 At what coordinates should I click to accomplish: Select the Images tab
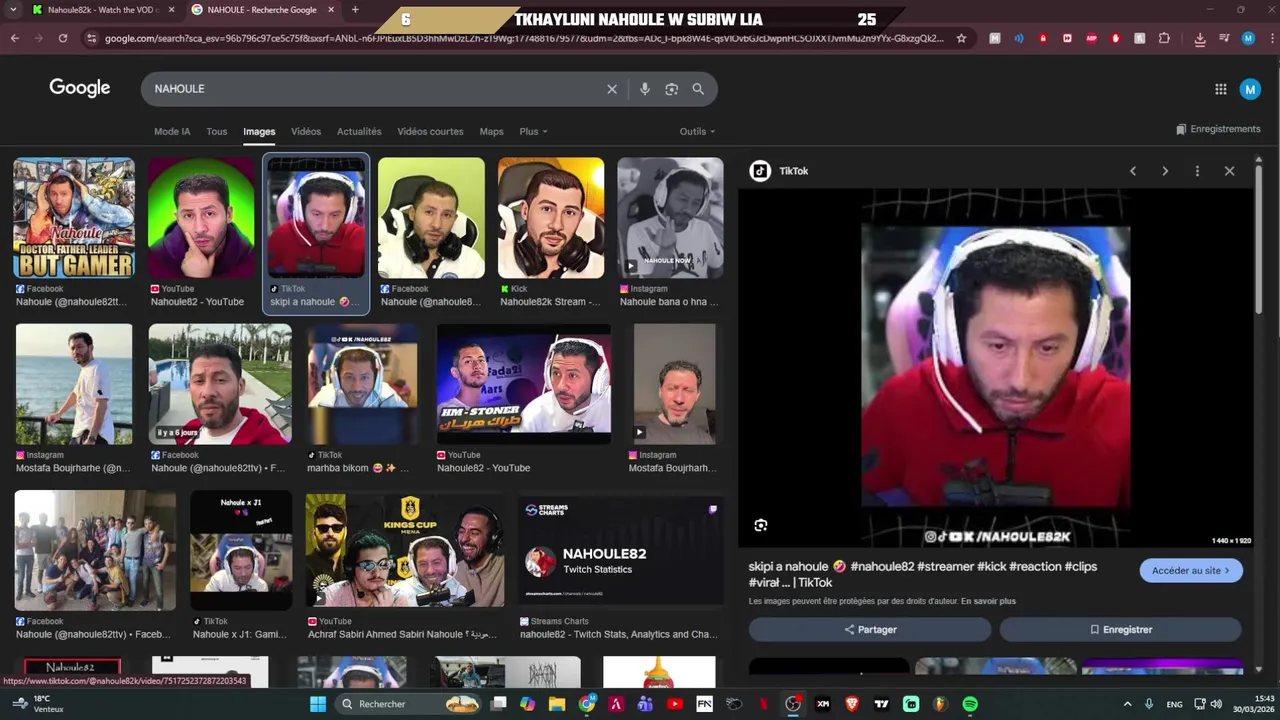(259, 131)
